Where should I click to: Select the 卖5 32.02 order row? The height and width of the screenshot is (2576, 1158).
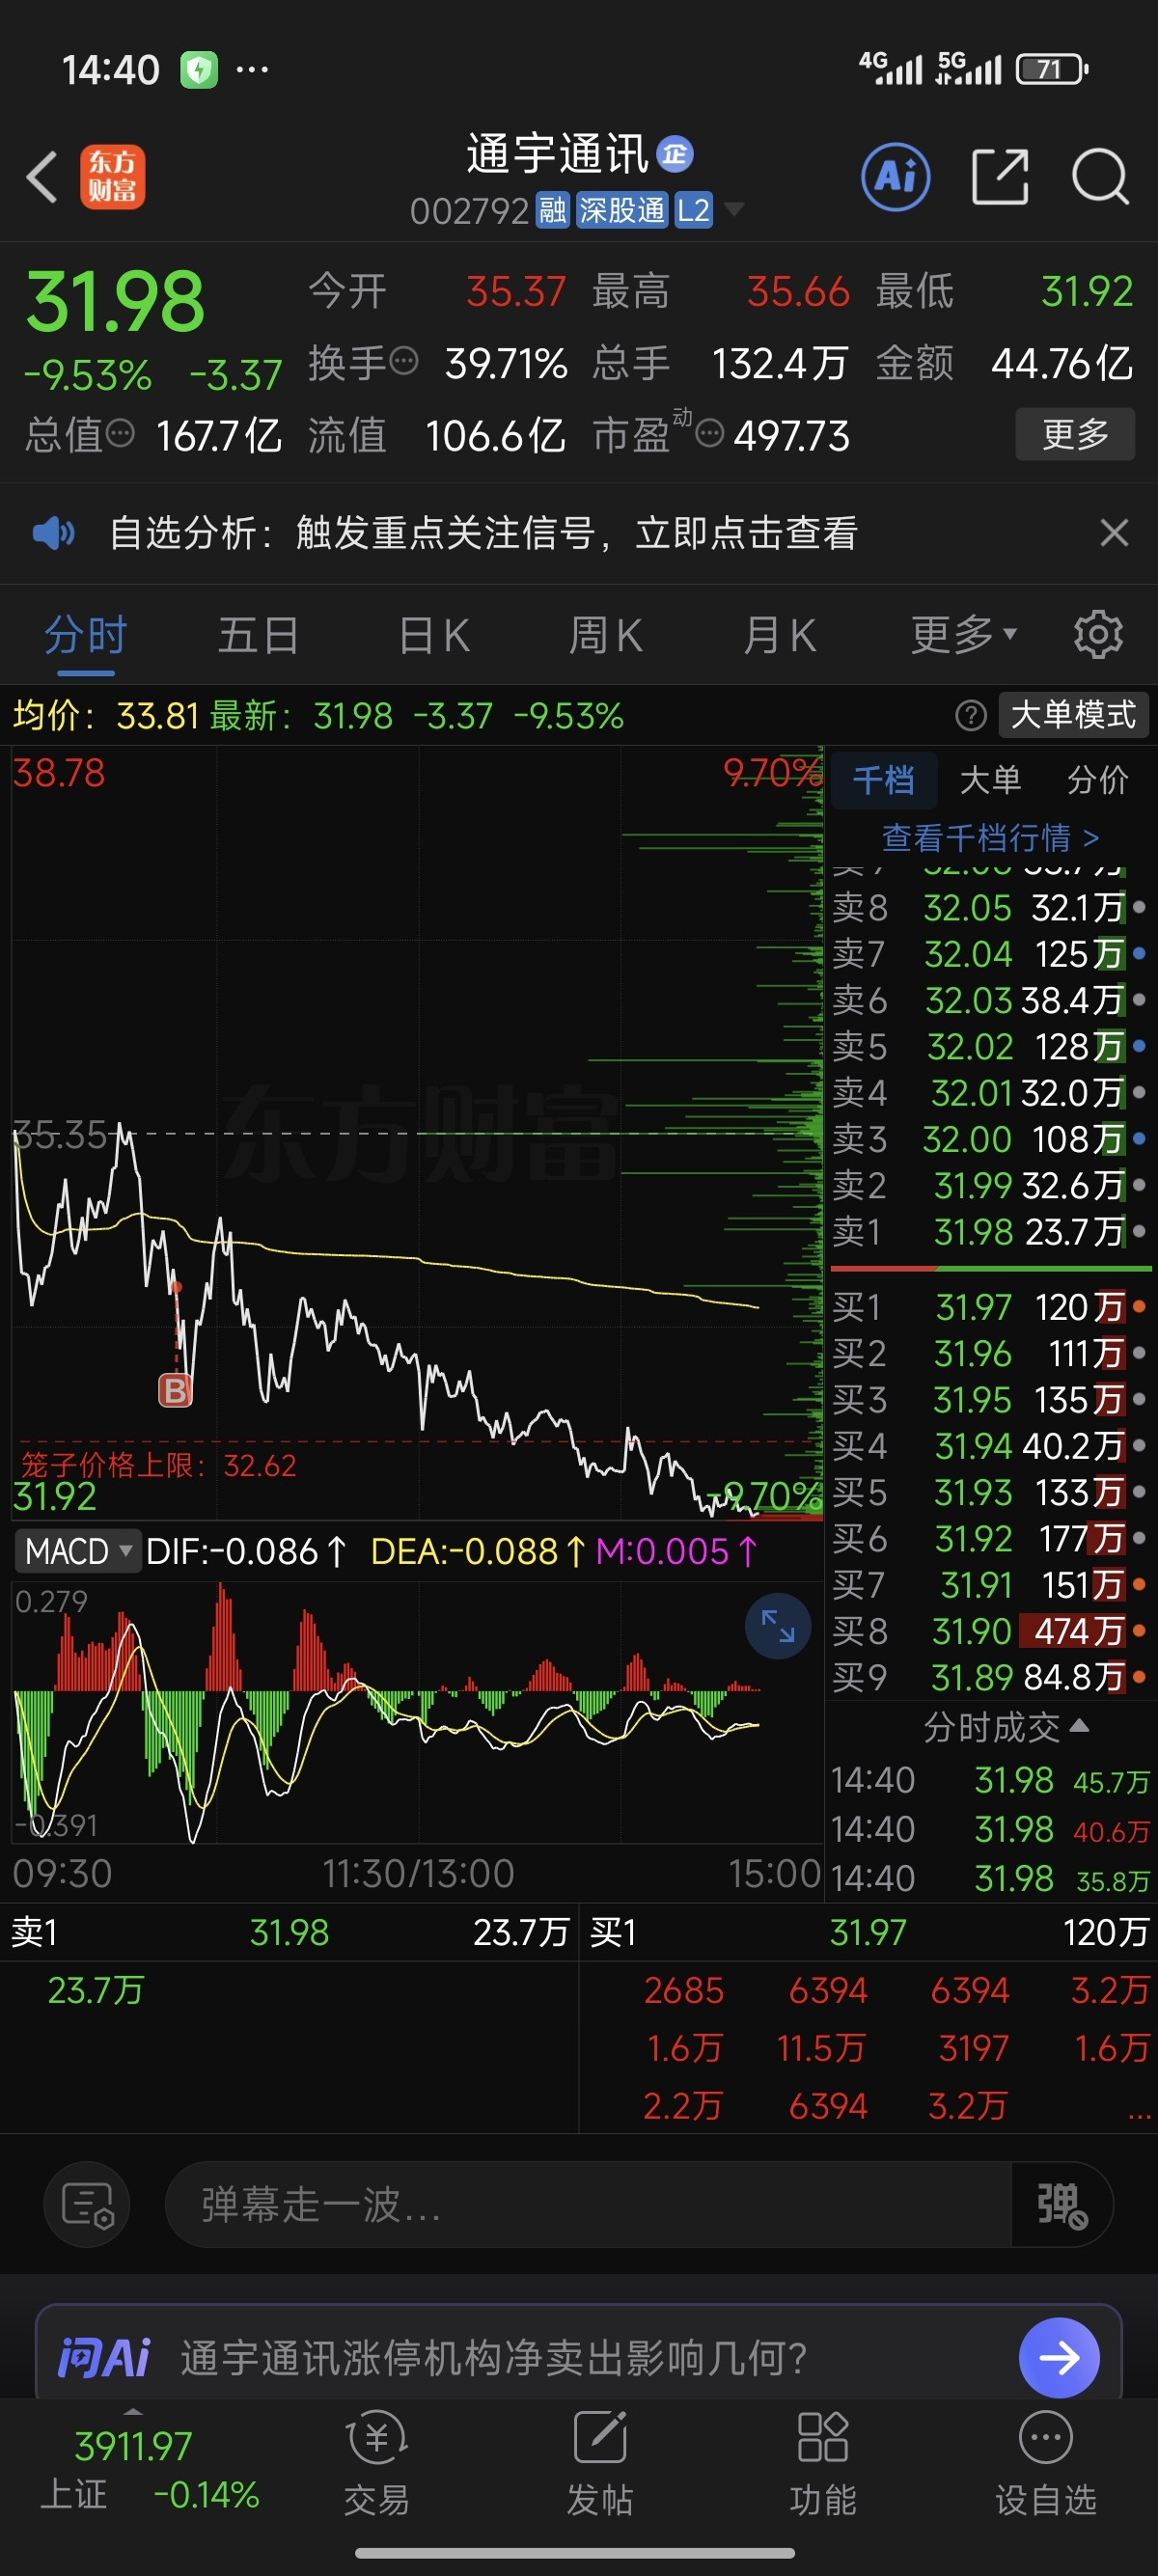pos(989,1046)
